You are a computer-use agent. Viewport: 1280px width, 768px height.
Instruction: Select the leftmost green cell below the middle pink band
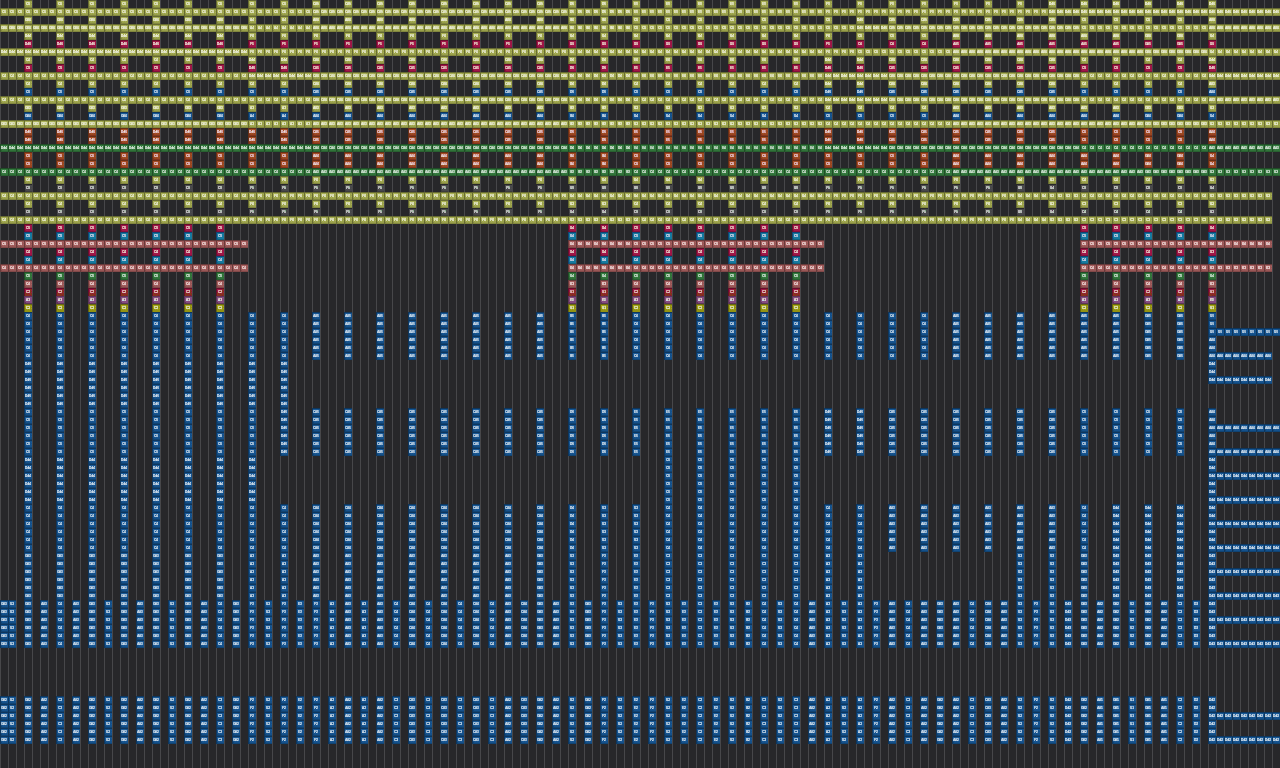(x=572, y=276)
